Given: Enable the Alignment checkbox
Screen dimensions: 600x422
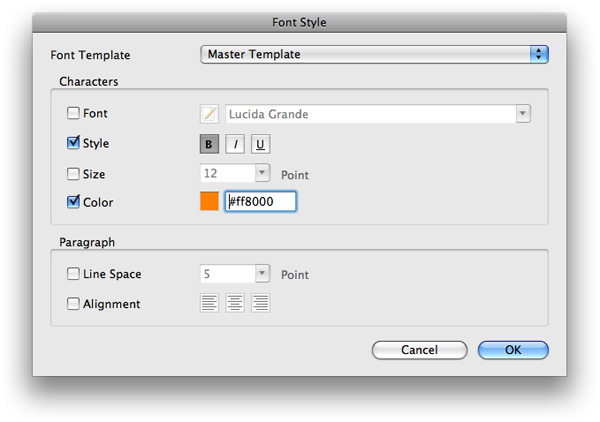Looking at the screenshot, I should pyautogui.click(x=73, y=304).
